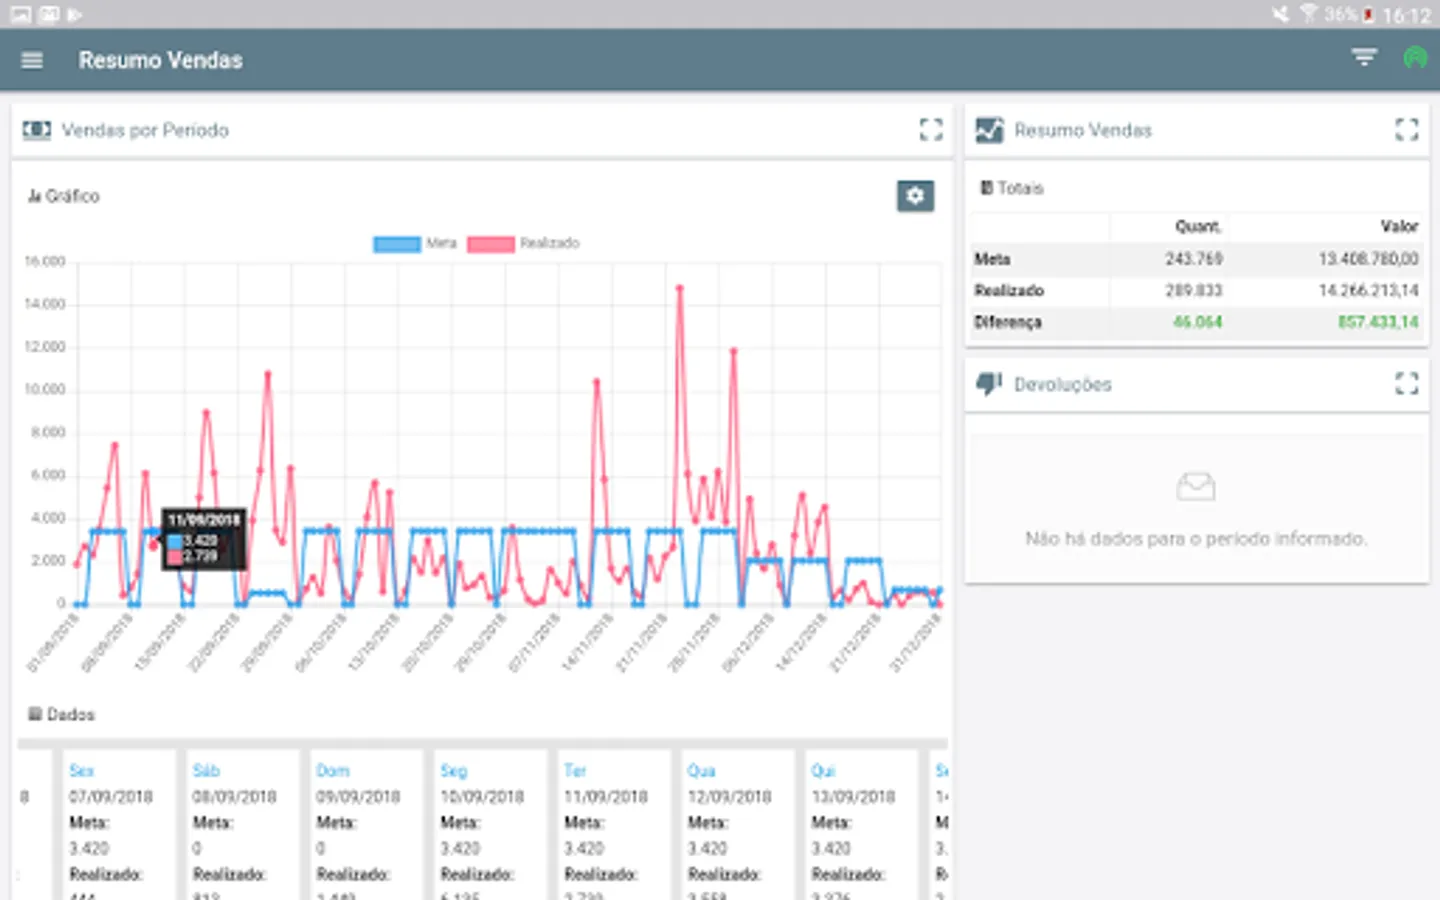1440x900 pixels.
Task: Click the empty inbox icon in Devoluções
Action: (x=1195, y=487)
